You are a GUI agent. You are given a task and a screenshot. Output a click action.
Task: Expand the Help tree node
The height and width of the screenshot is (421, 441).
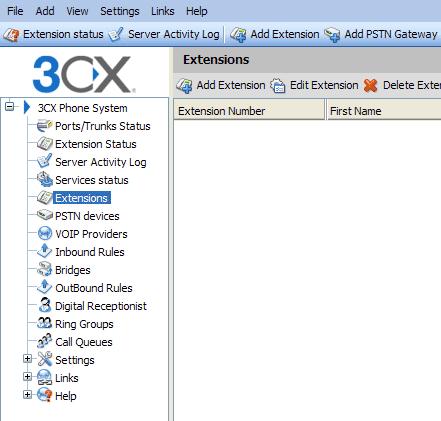pos(27,395)
